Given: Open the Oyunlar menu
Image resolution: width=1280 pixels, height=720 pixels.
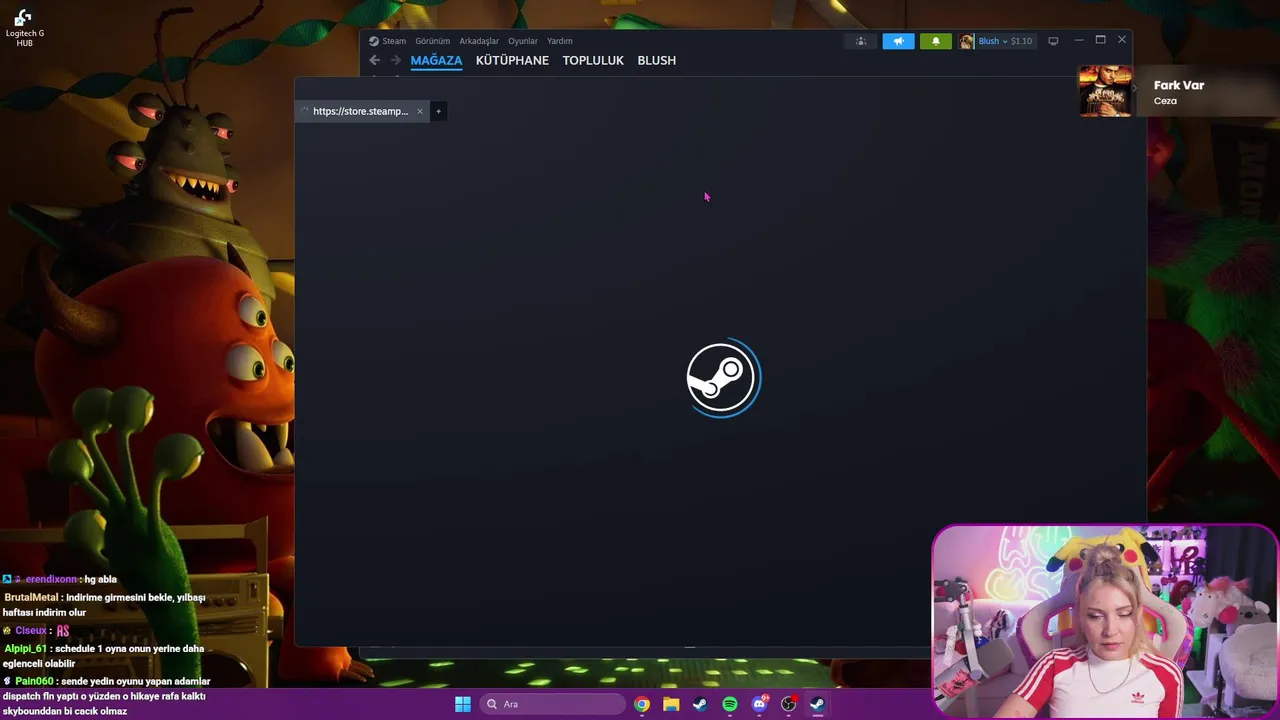Looking at the screenshot, I should pos(523,41).
